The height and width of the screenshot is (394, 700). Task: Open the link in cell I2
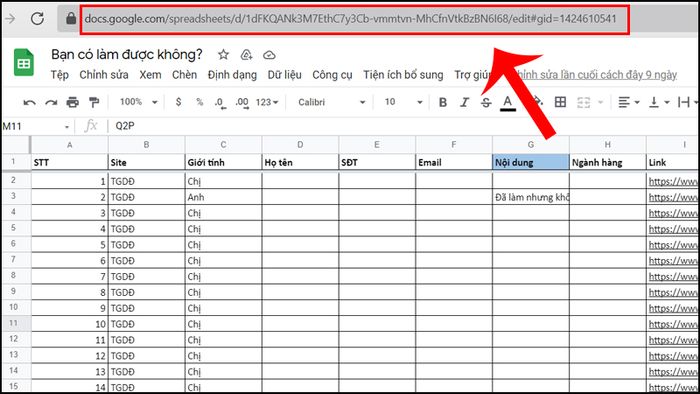point(673,181)
